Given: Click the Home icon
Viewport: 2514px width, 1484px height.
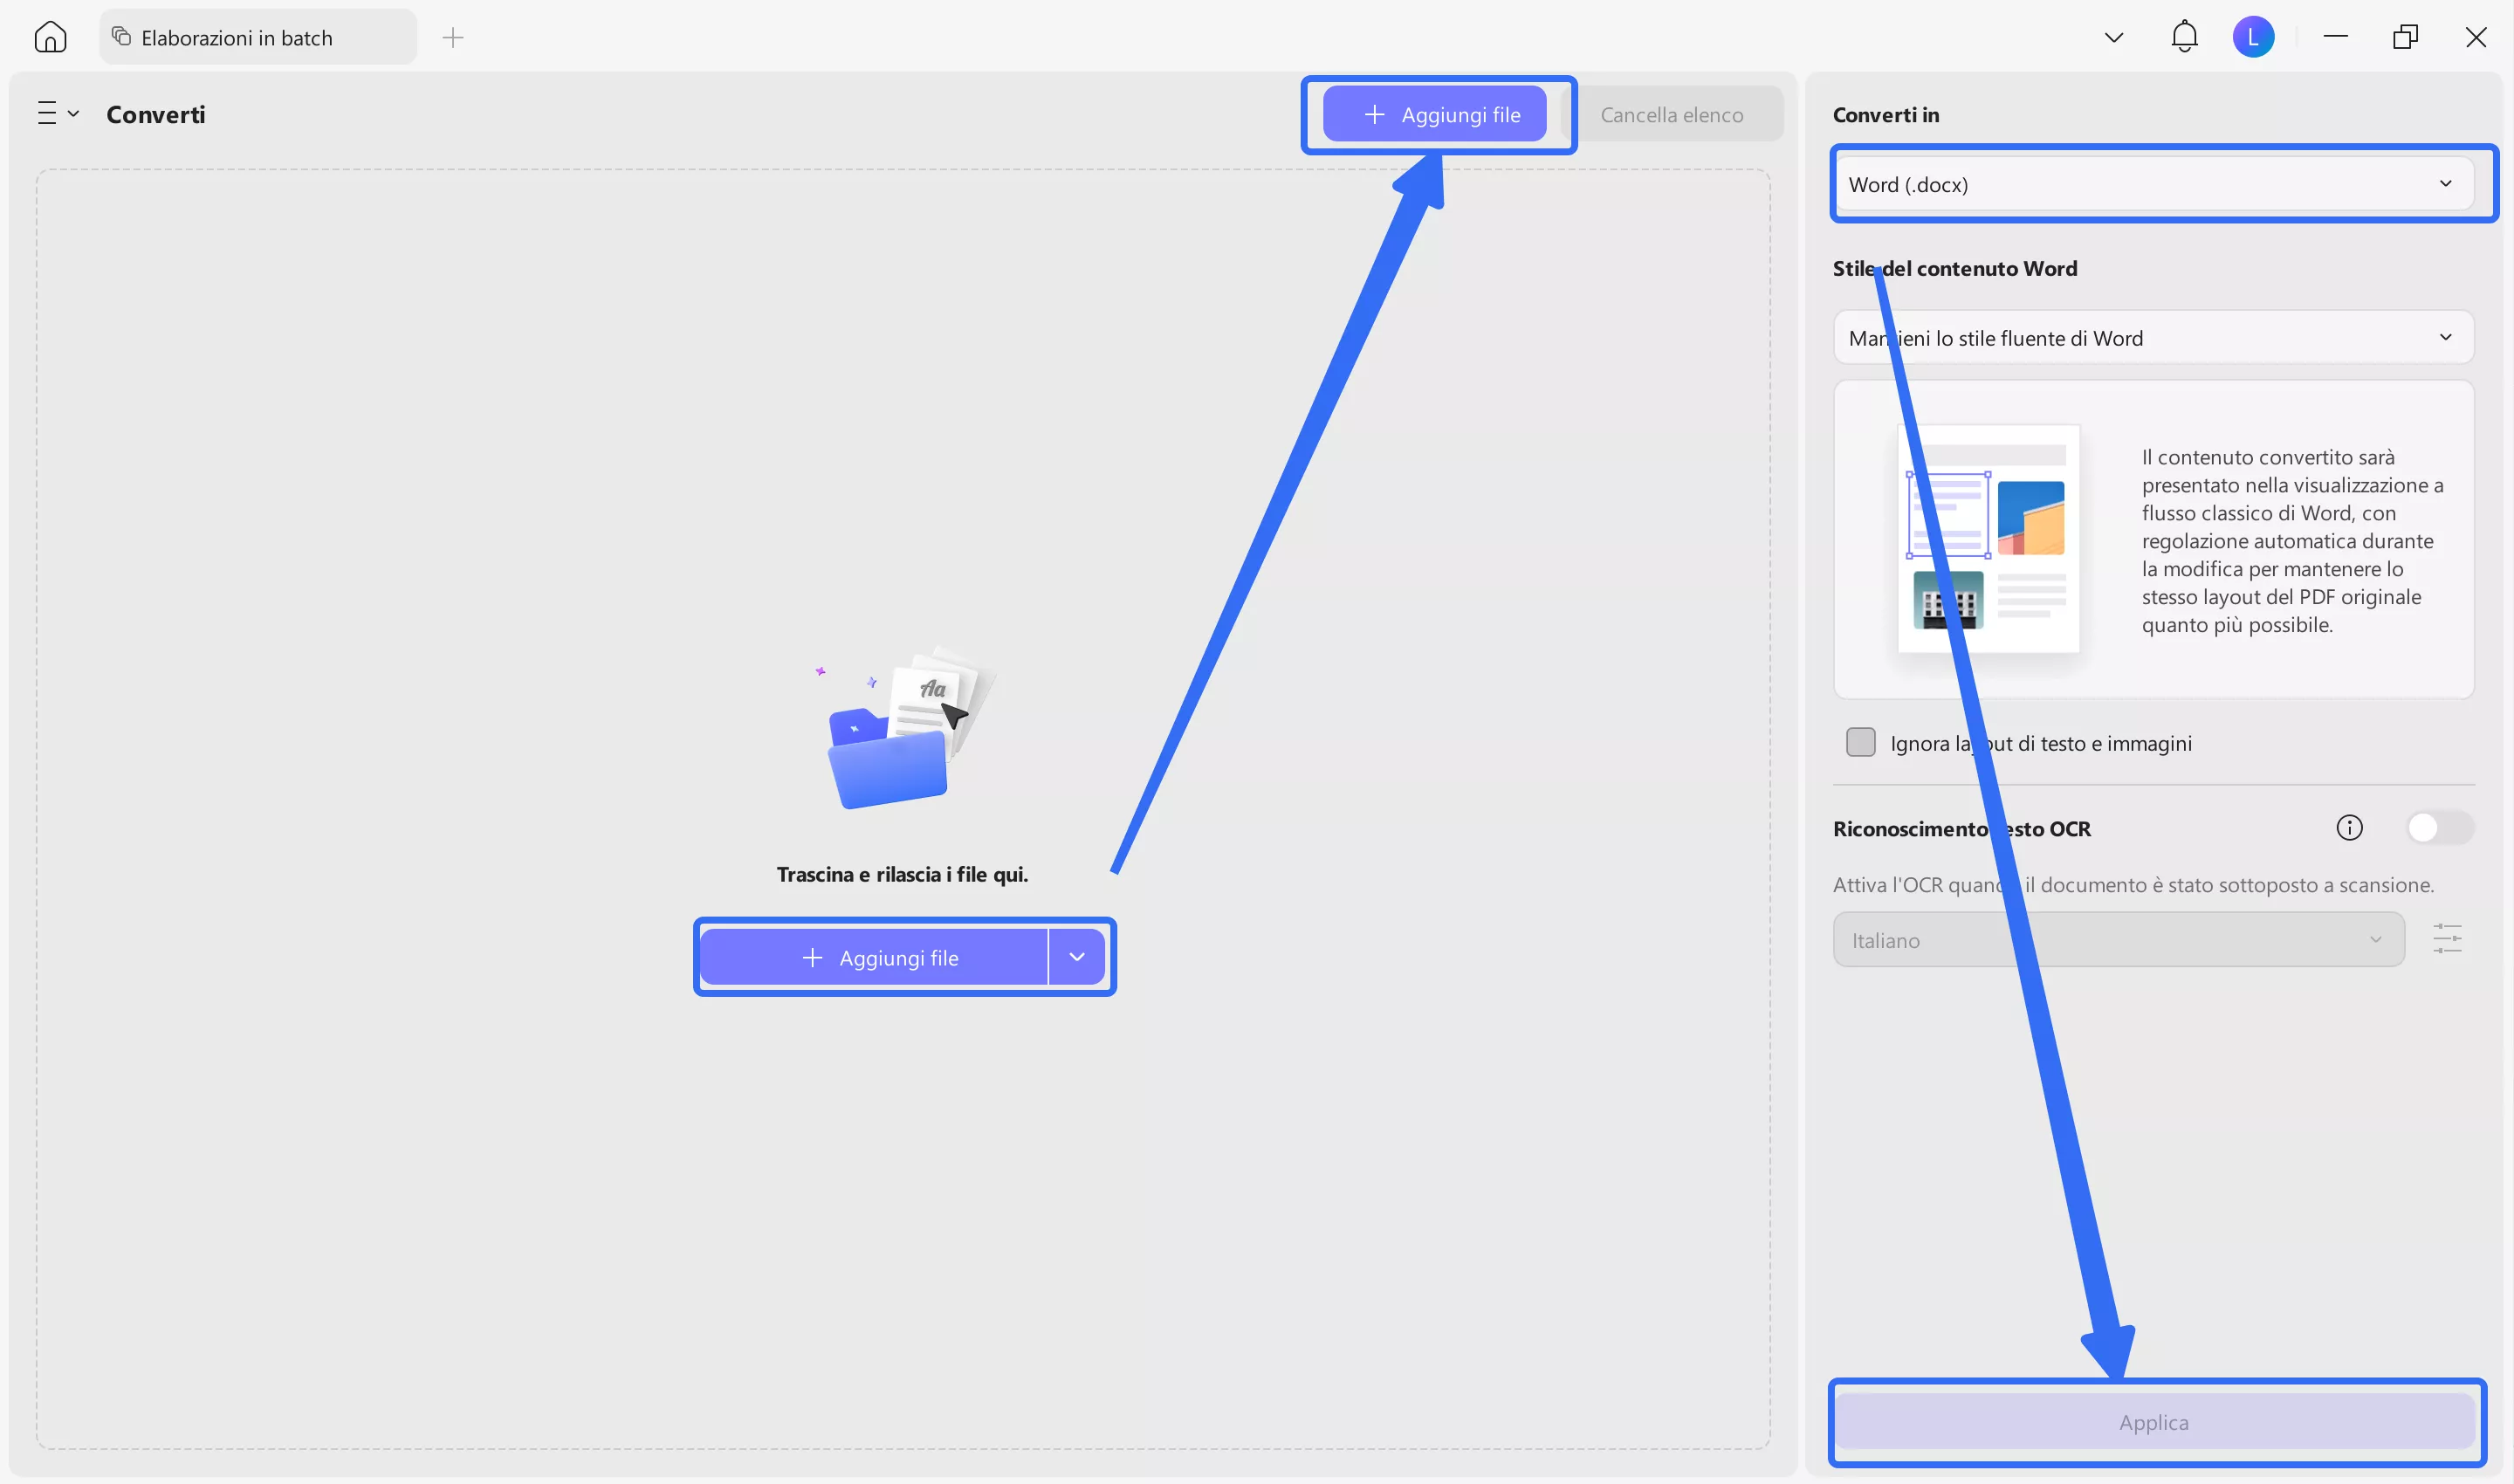Looking at the screenshot, I should click(x=50, y=37).
